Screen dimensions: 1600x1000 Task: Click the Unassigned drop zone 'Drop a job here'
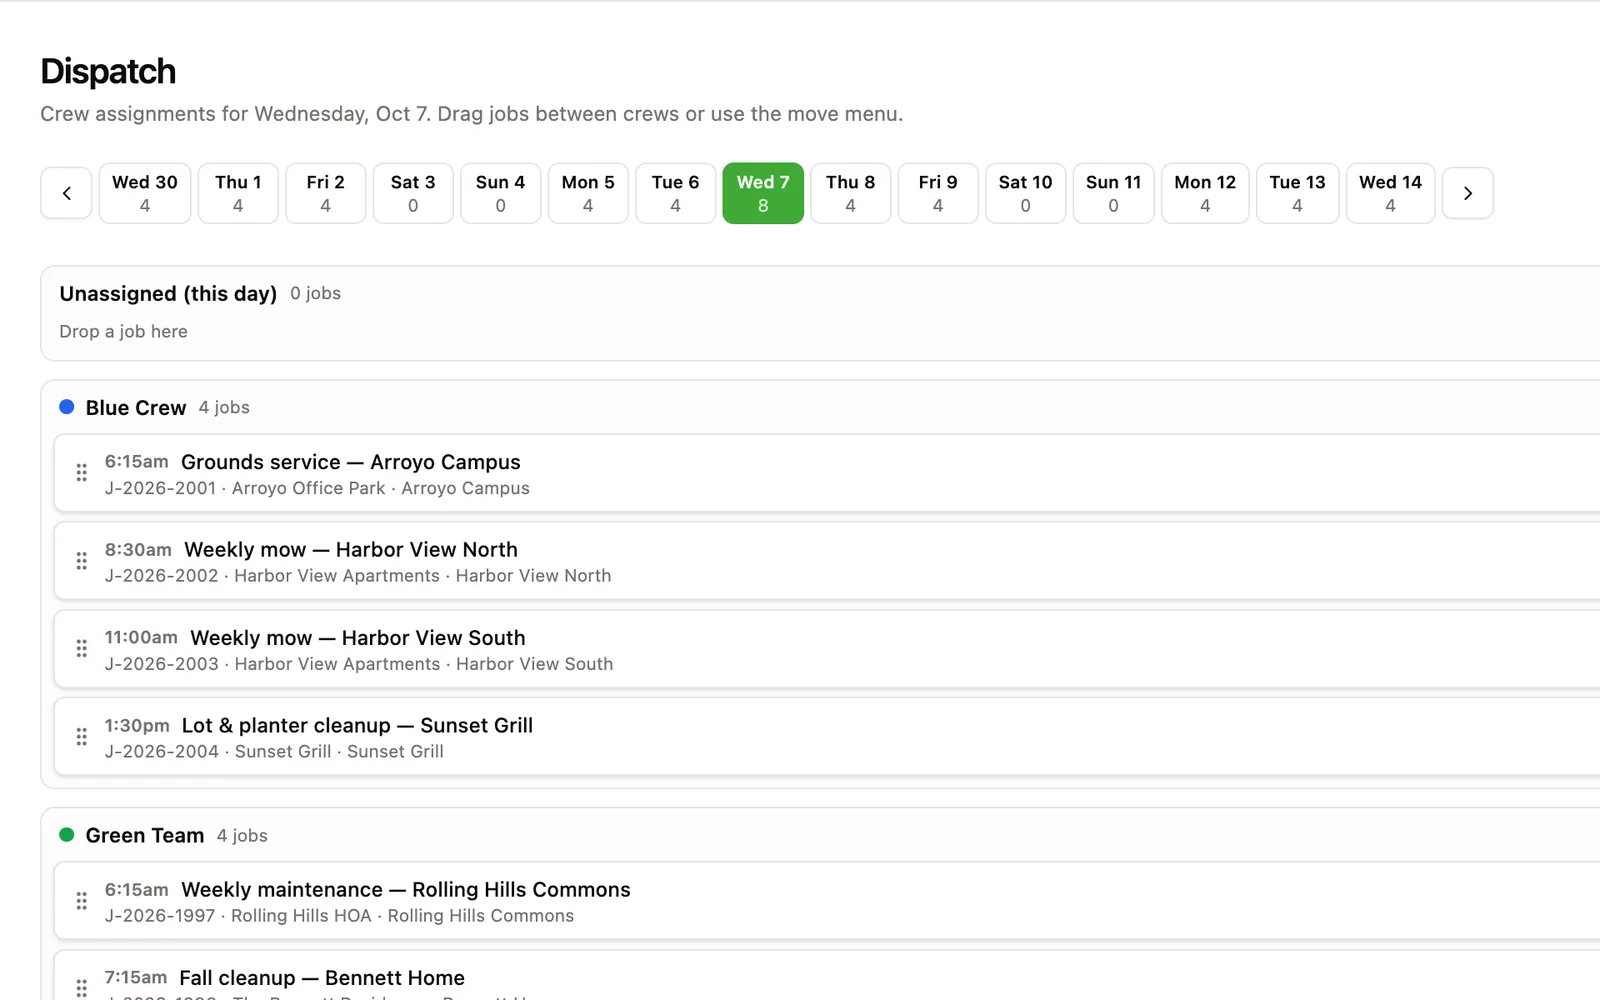123,332
